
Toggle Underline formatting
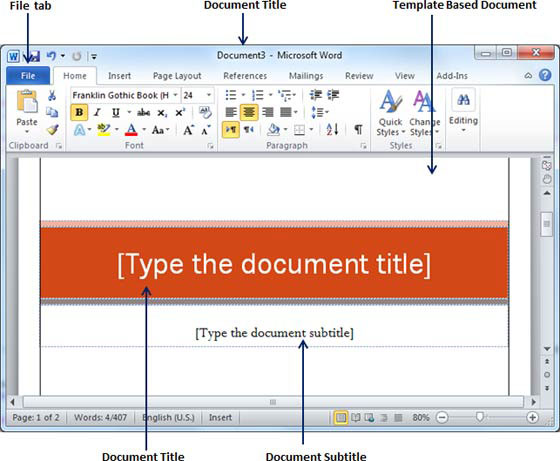[x=116, y=112]
